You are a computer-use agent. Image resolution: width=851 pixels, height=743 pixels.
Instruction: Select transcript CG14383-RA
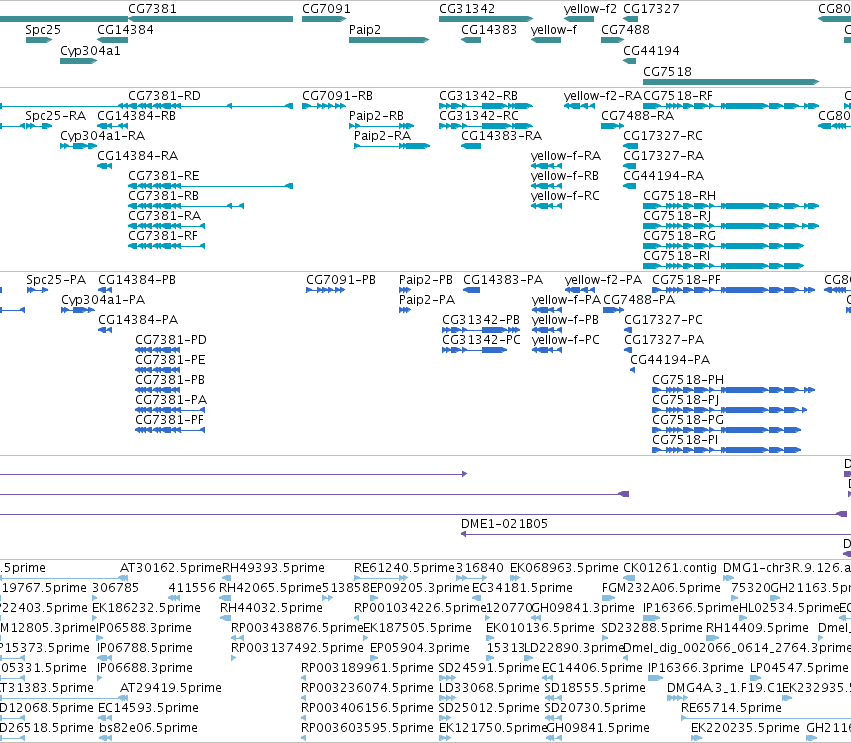[x=471, y=146]
